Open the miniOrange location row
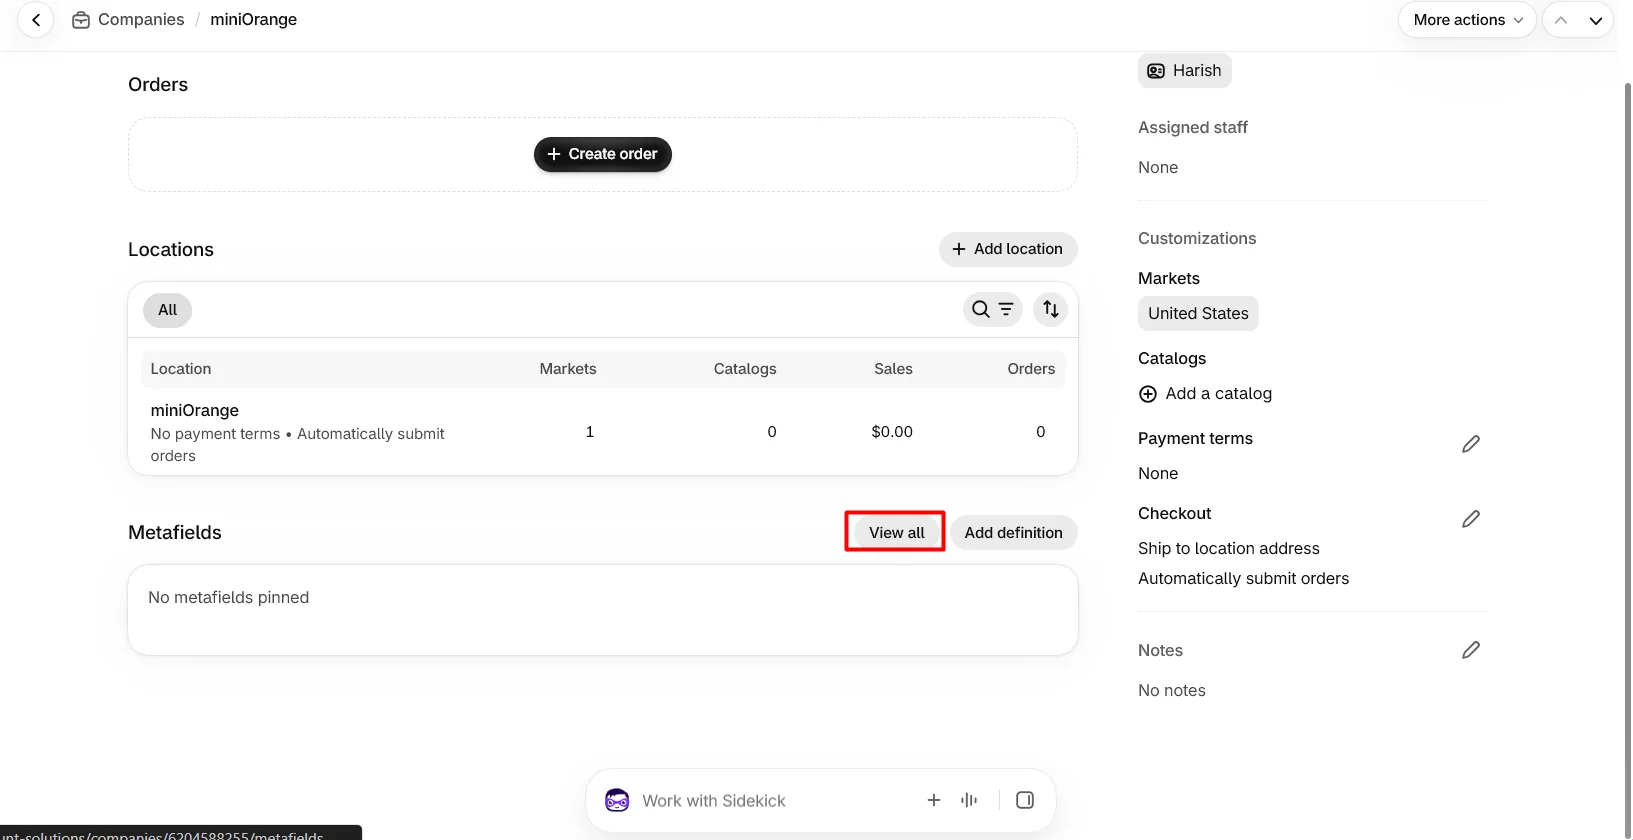1633x840 pixels. pyautogui.click(x=603, y=432)
